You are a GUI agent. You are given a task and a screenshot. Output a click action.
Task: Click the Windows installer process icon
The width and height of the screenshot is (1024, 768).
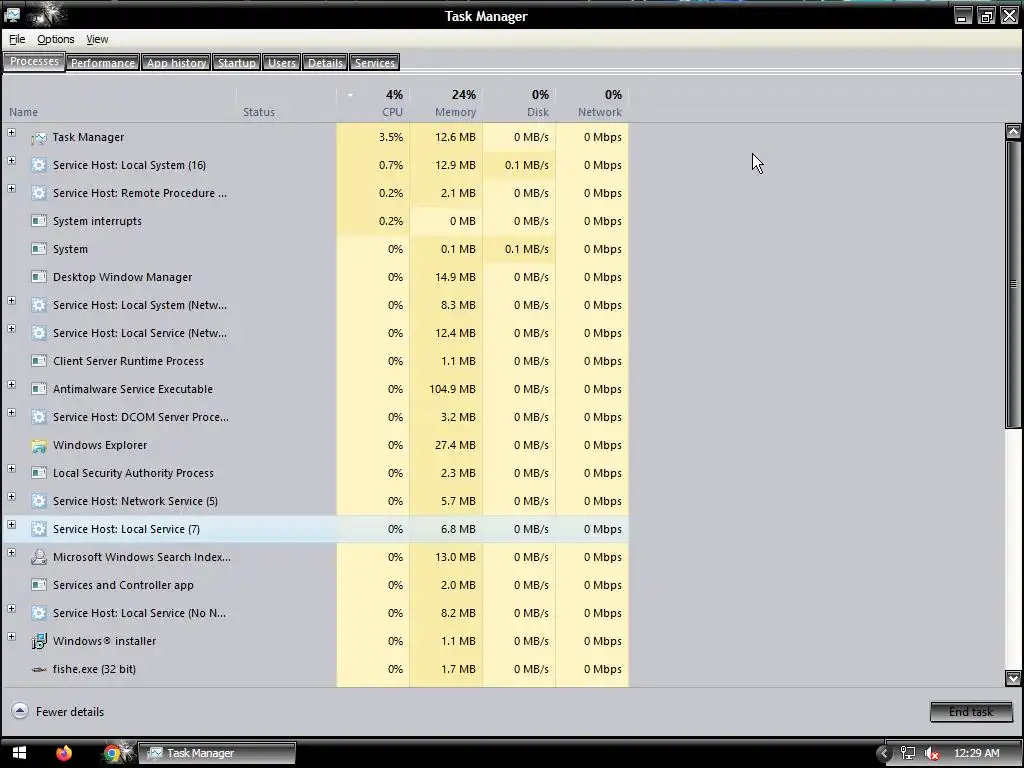tap(39, 641)
